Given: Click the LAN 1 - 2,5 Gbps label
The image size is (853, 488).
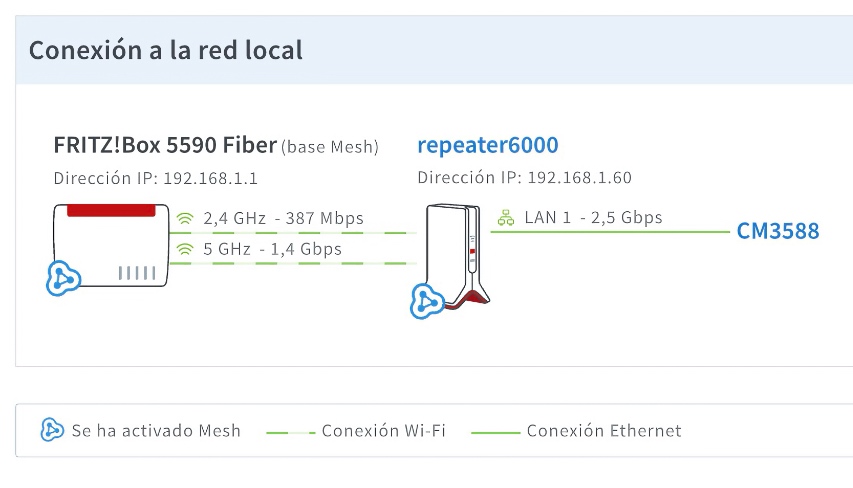Looking at the screenshot, I should pos(594,218).
